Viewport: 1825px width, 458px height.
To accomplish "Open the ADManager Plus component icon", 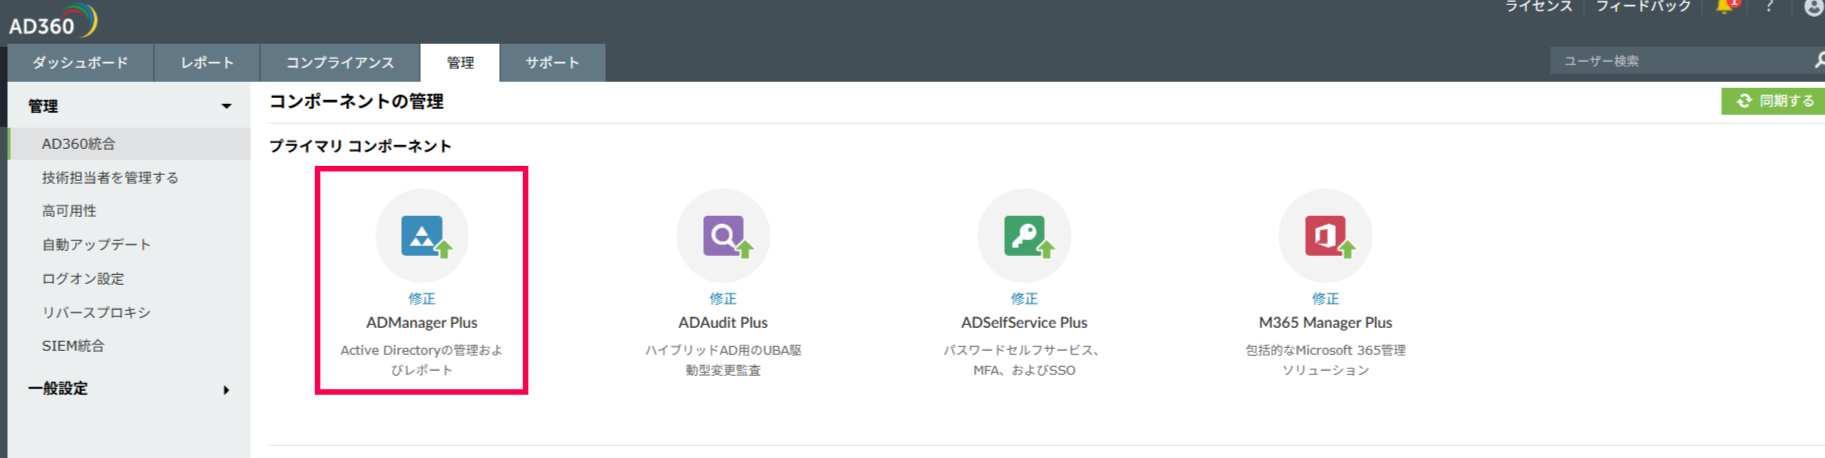I will click(x=422, y=236).
